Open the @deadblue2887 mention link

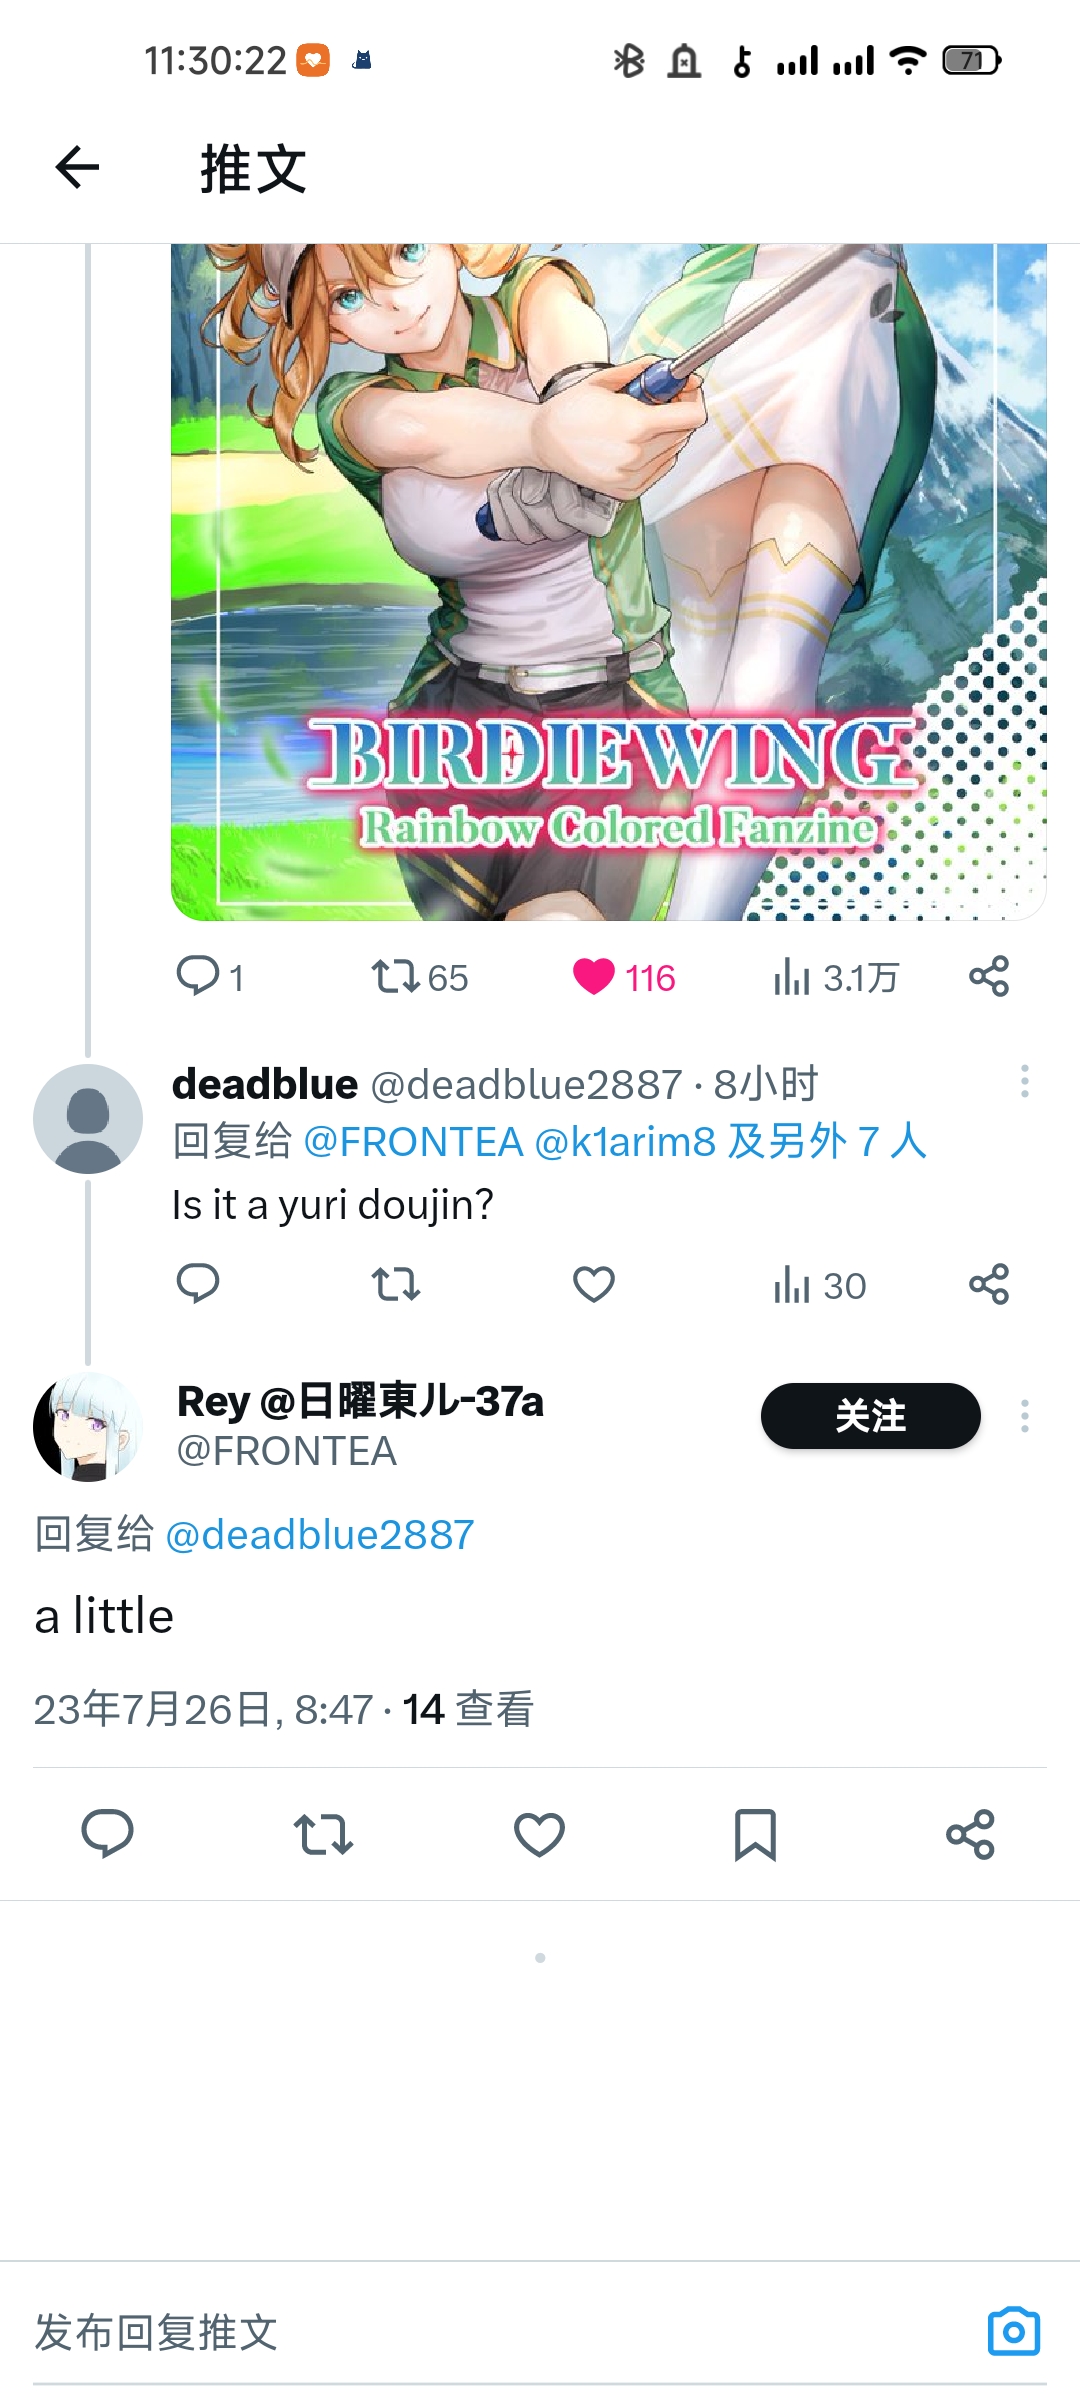pyautogui.click(x=320, y=1535)
